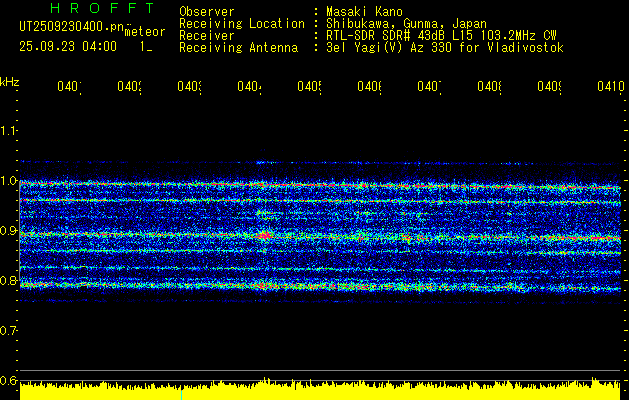Image resolution: width=629 pixels, height=400 pixels.
Task: Click the date stamp 25.09.23 04:00
Action: tap(68, 47)
